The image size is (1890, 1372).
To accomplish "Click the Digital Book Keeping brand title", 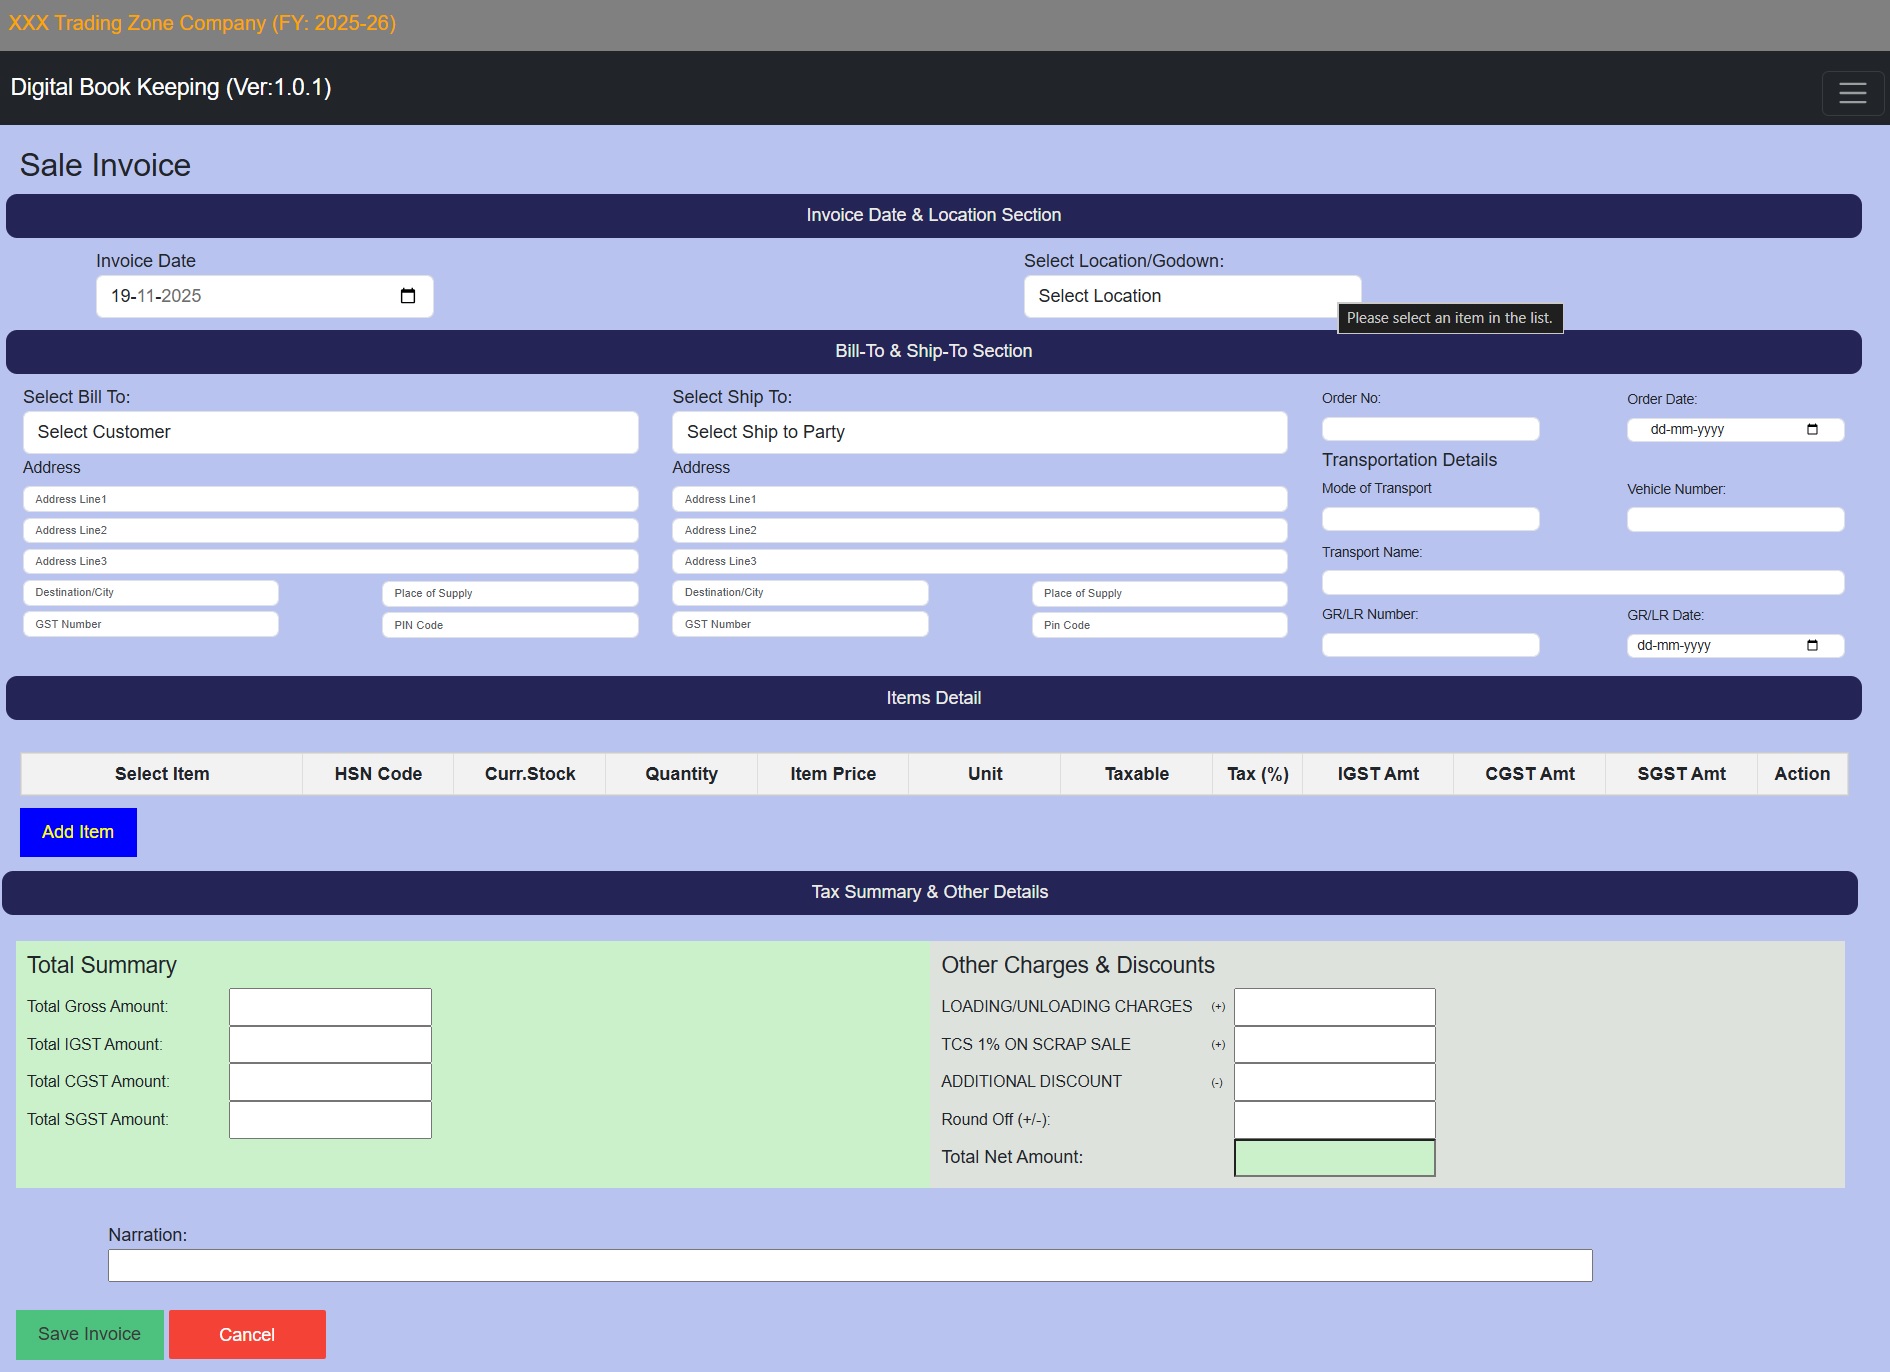I will point(171,88).
